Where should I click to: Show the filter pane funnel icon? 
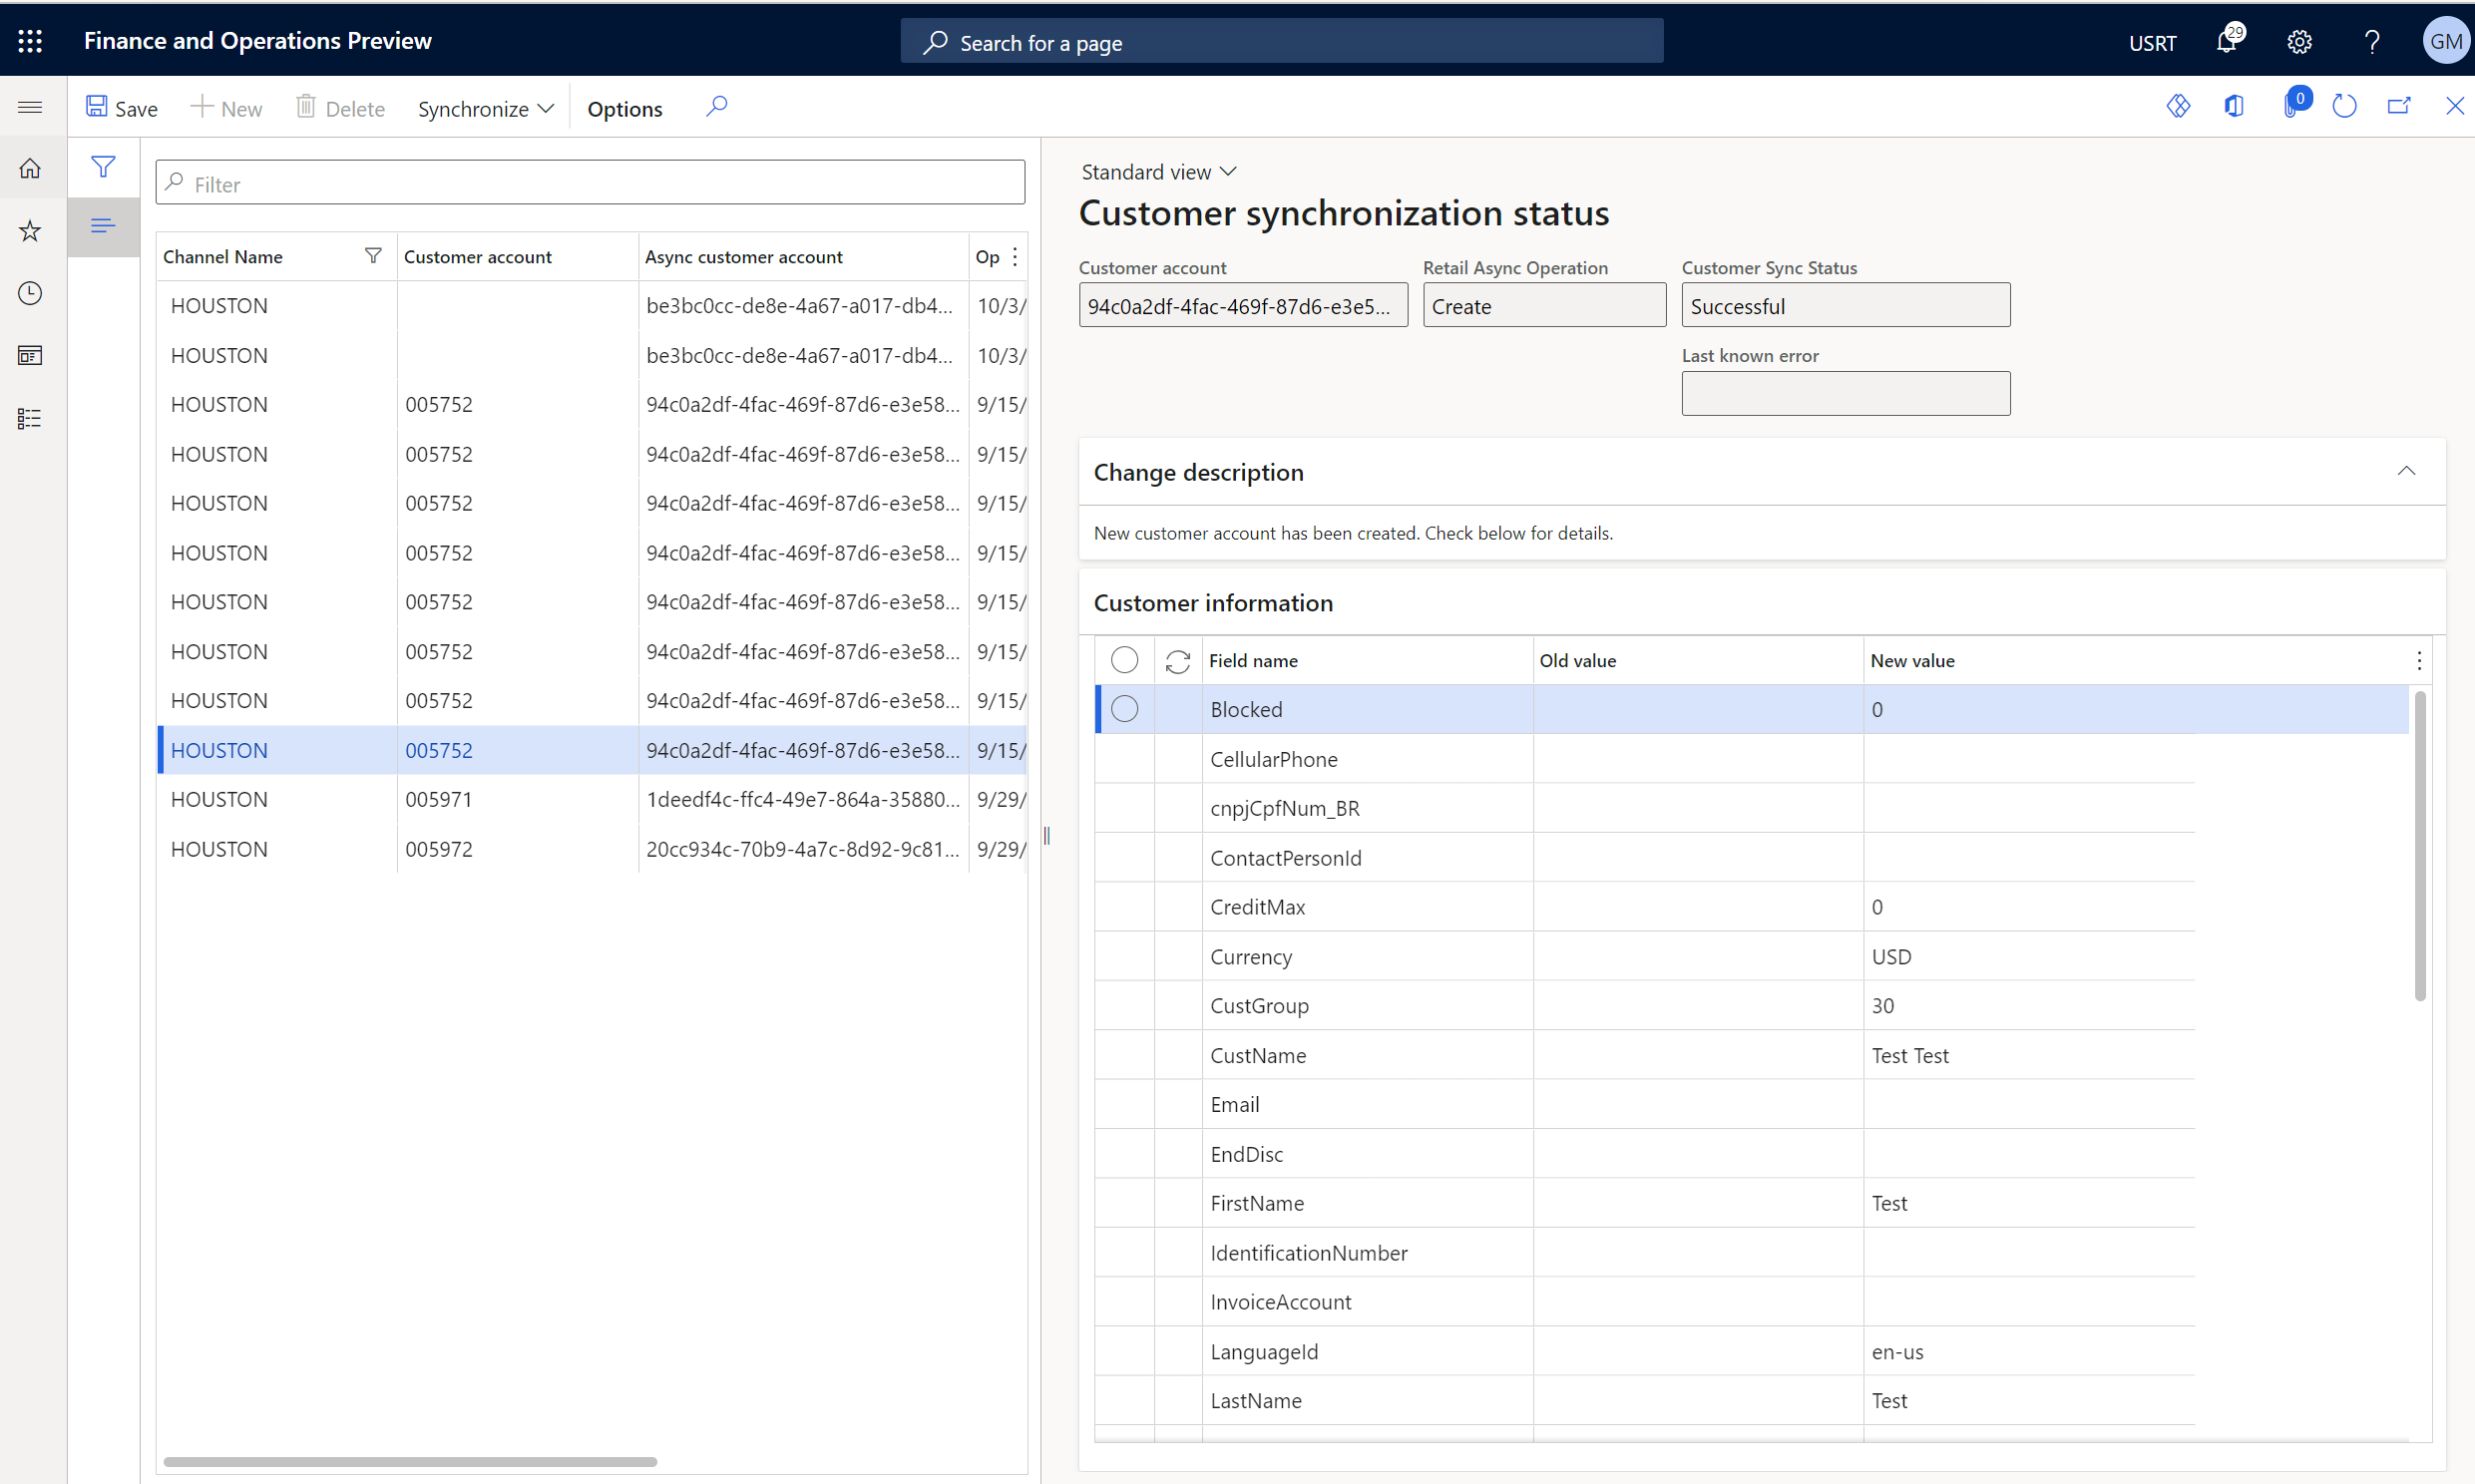click(103, 167)
